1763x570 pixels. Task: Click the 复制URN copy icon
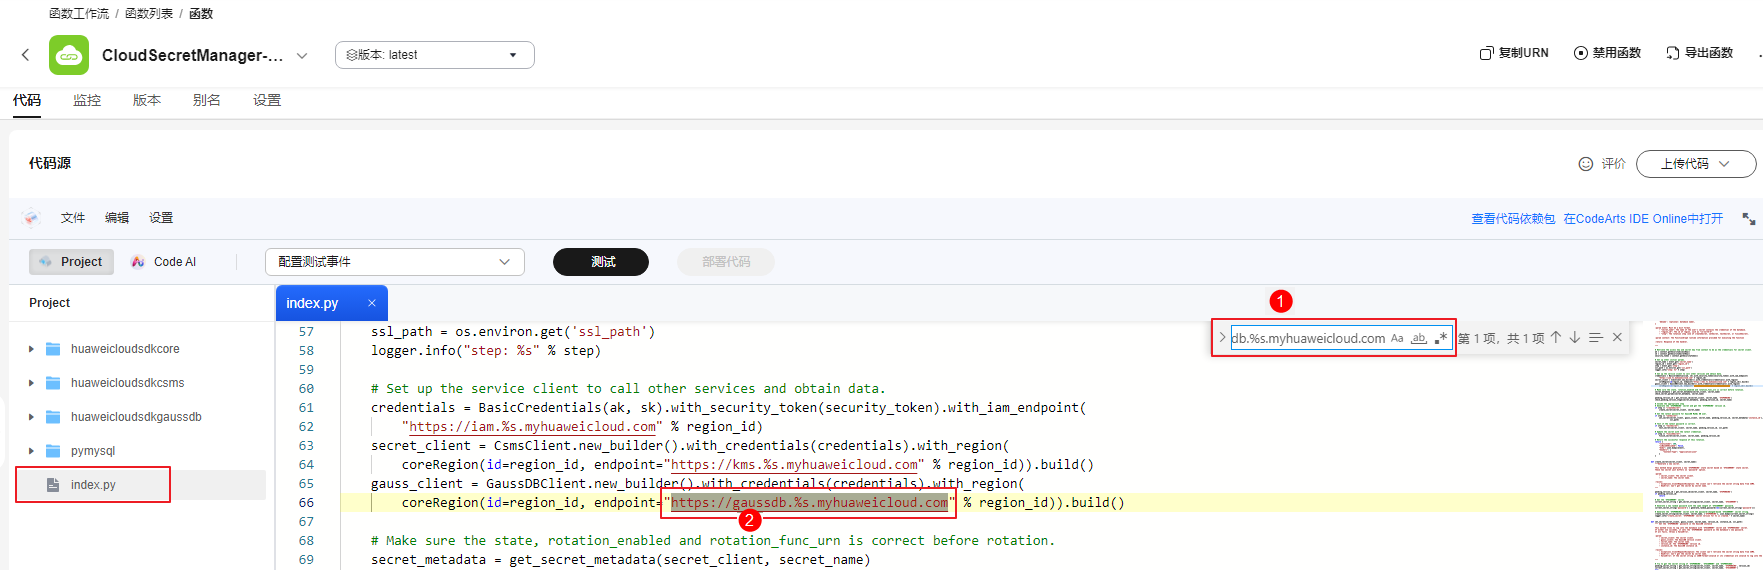(1486, 53)
